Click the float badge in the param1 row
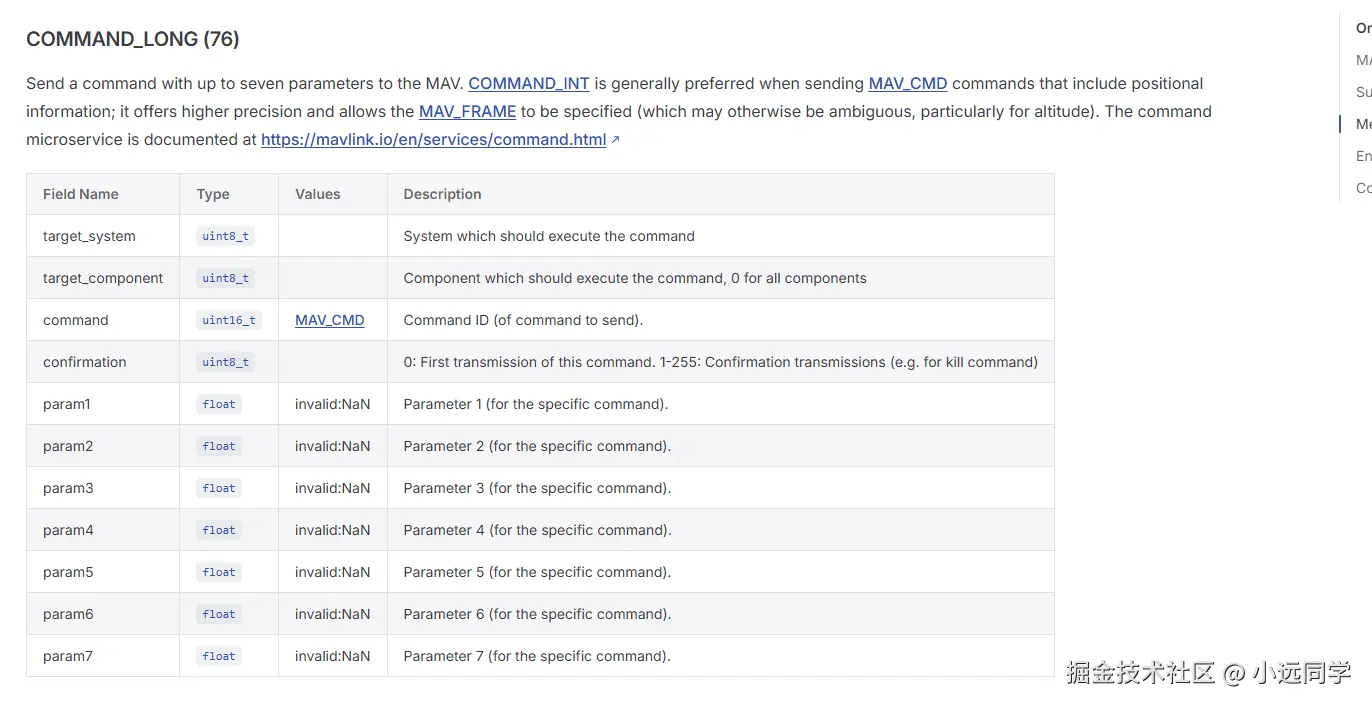This screenshot has height=707, width=1372. [219, 405]
